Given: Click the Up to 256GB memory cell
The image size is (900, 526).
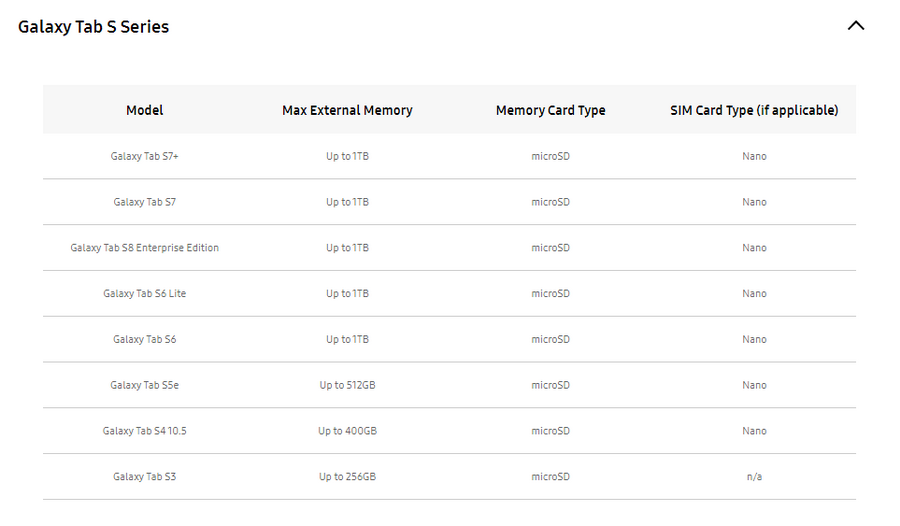Looking at the screenshot, I should [347, 477].
